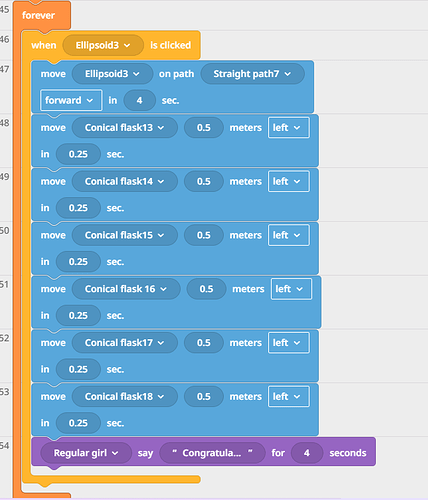
Task: Open the Conical flask18 object dropdown
Action: [x=125, y=396]
